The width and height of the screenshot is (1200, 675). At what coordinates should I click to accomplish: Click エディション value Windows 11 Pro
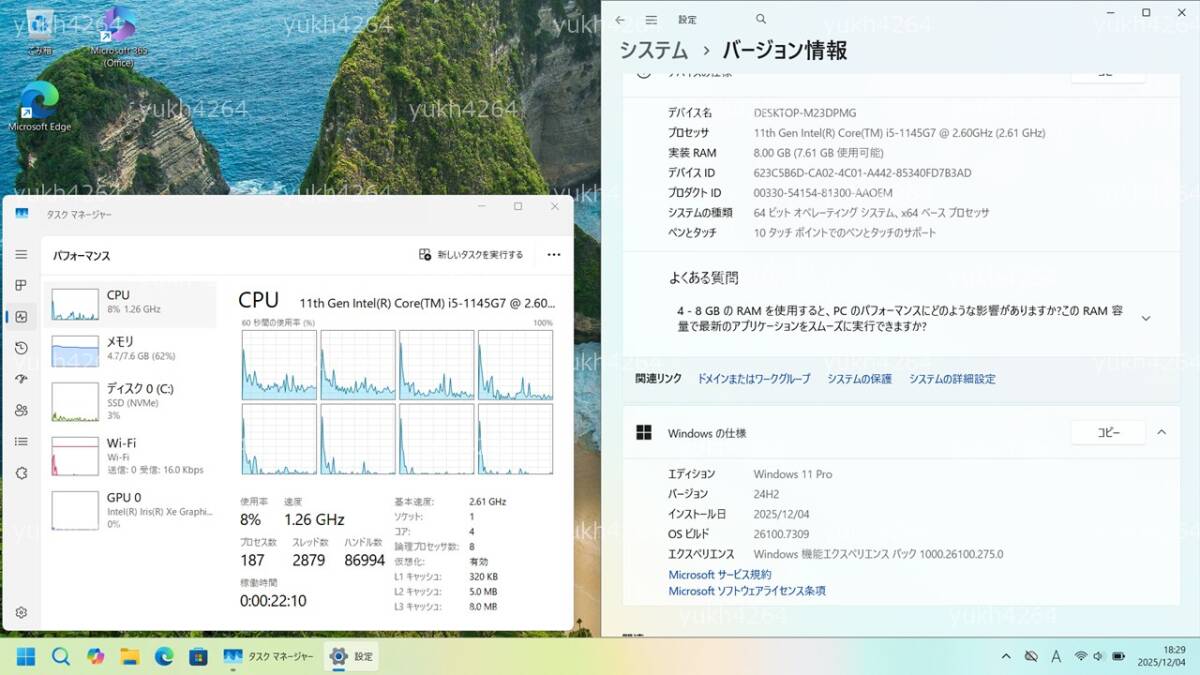pos(793,474)
